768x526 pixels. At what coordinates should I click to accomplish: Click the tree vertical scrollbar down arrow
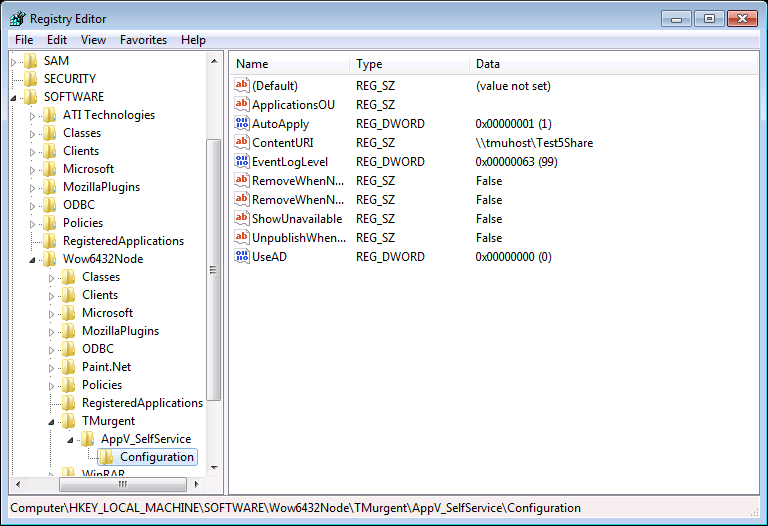[x=215, y=469]
